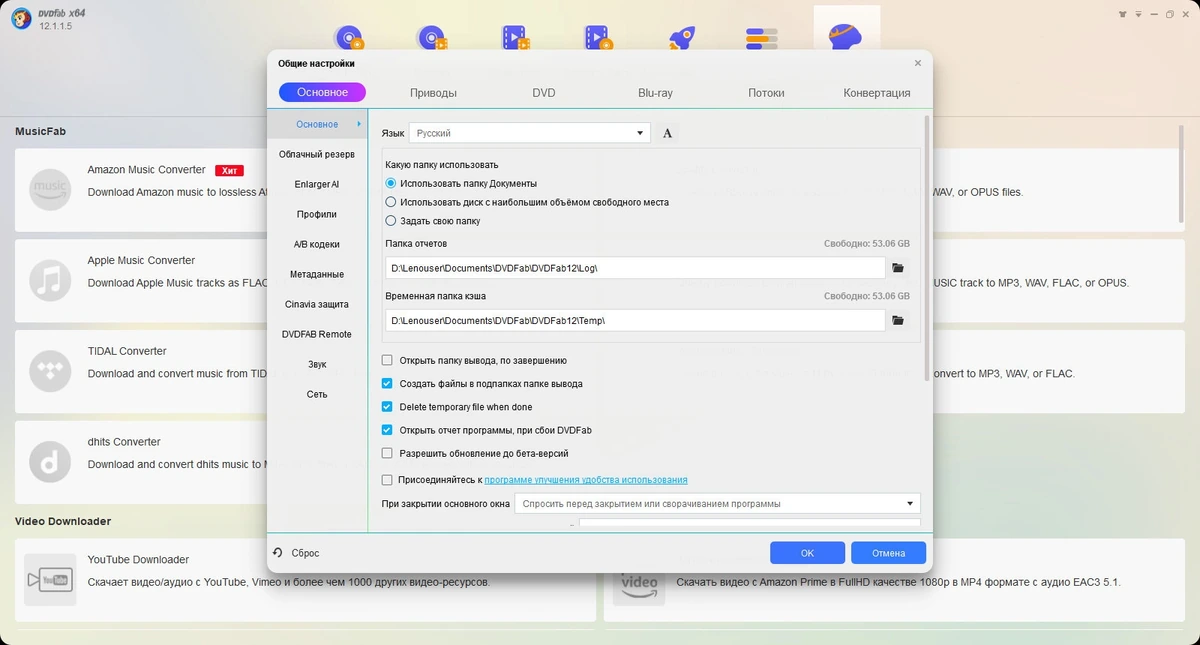
Task: Open 'Сеть' settings section
Action: (317, 394)
